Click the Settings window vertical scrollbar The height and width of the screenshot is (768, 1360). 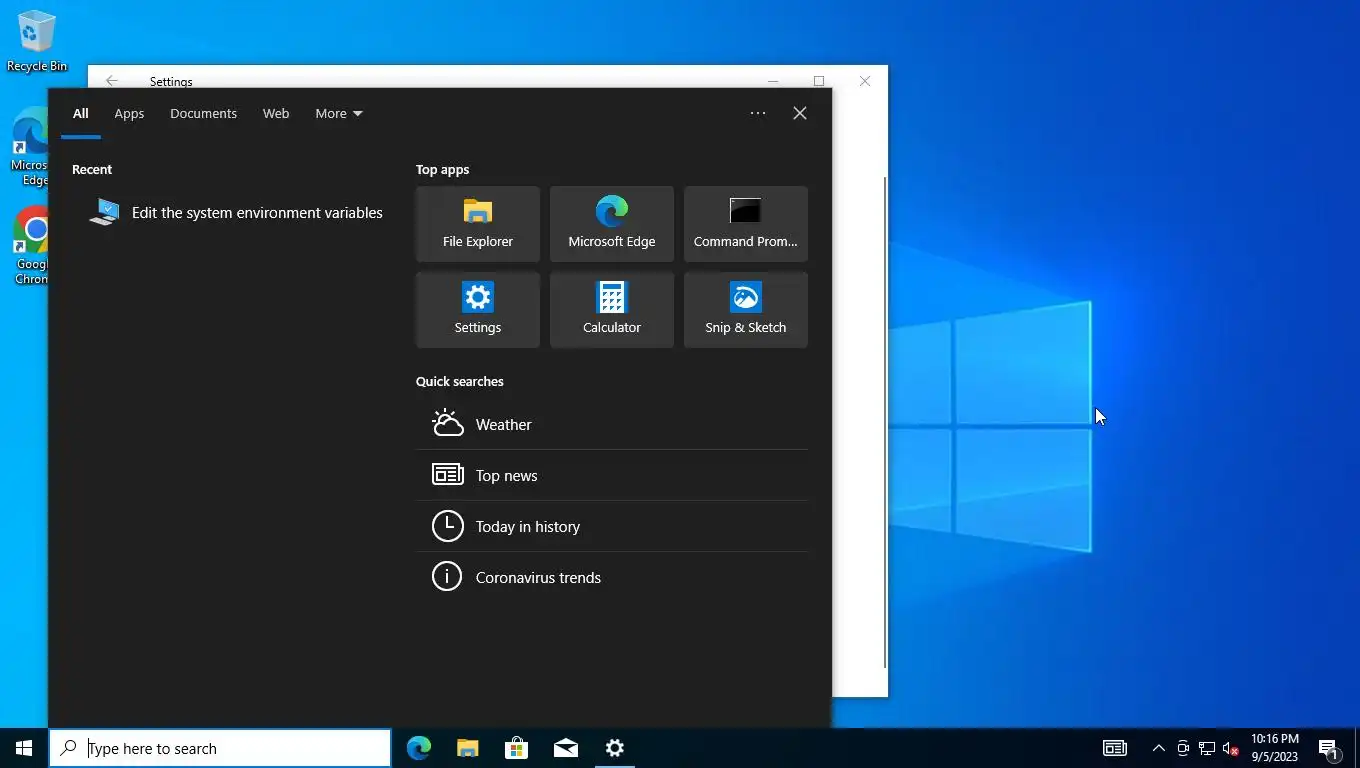tap(885, 423)
